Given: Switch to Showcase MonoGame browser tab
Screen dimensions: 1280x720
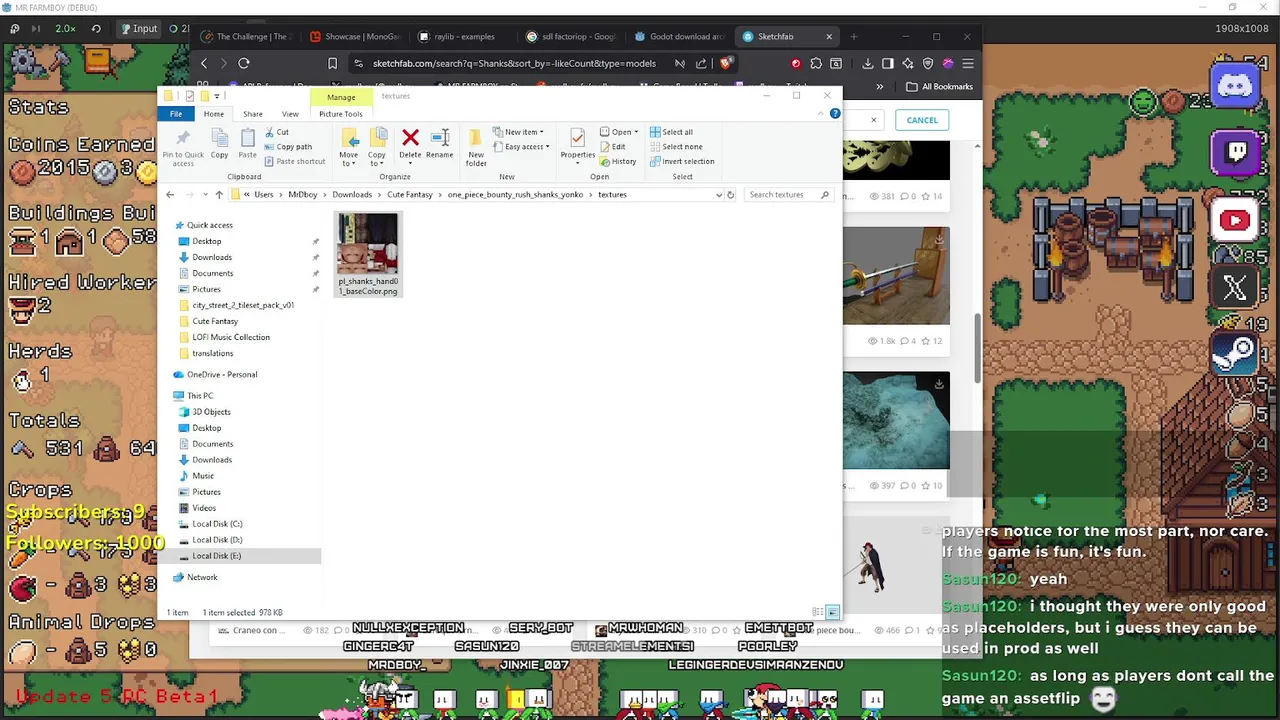Looking at the screenshot, I should coord(355,37).
